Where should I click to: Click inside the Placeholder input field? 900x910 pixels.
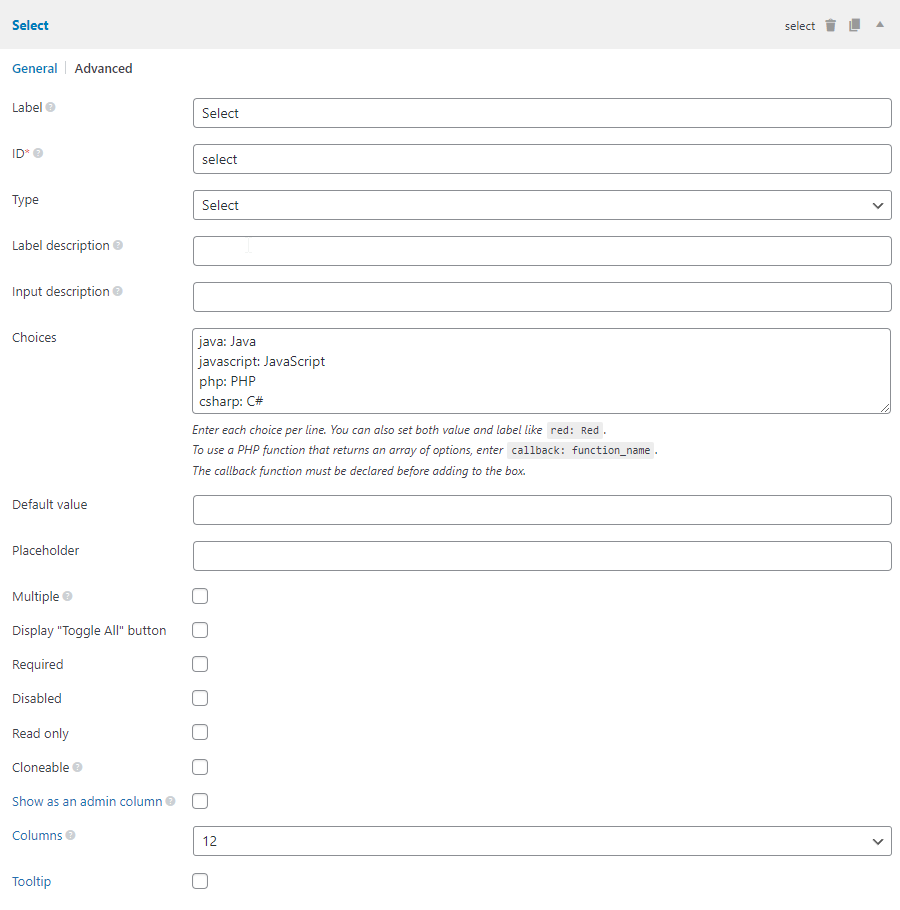[x=542, y=555]
